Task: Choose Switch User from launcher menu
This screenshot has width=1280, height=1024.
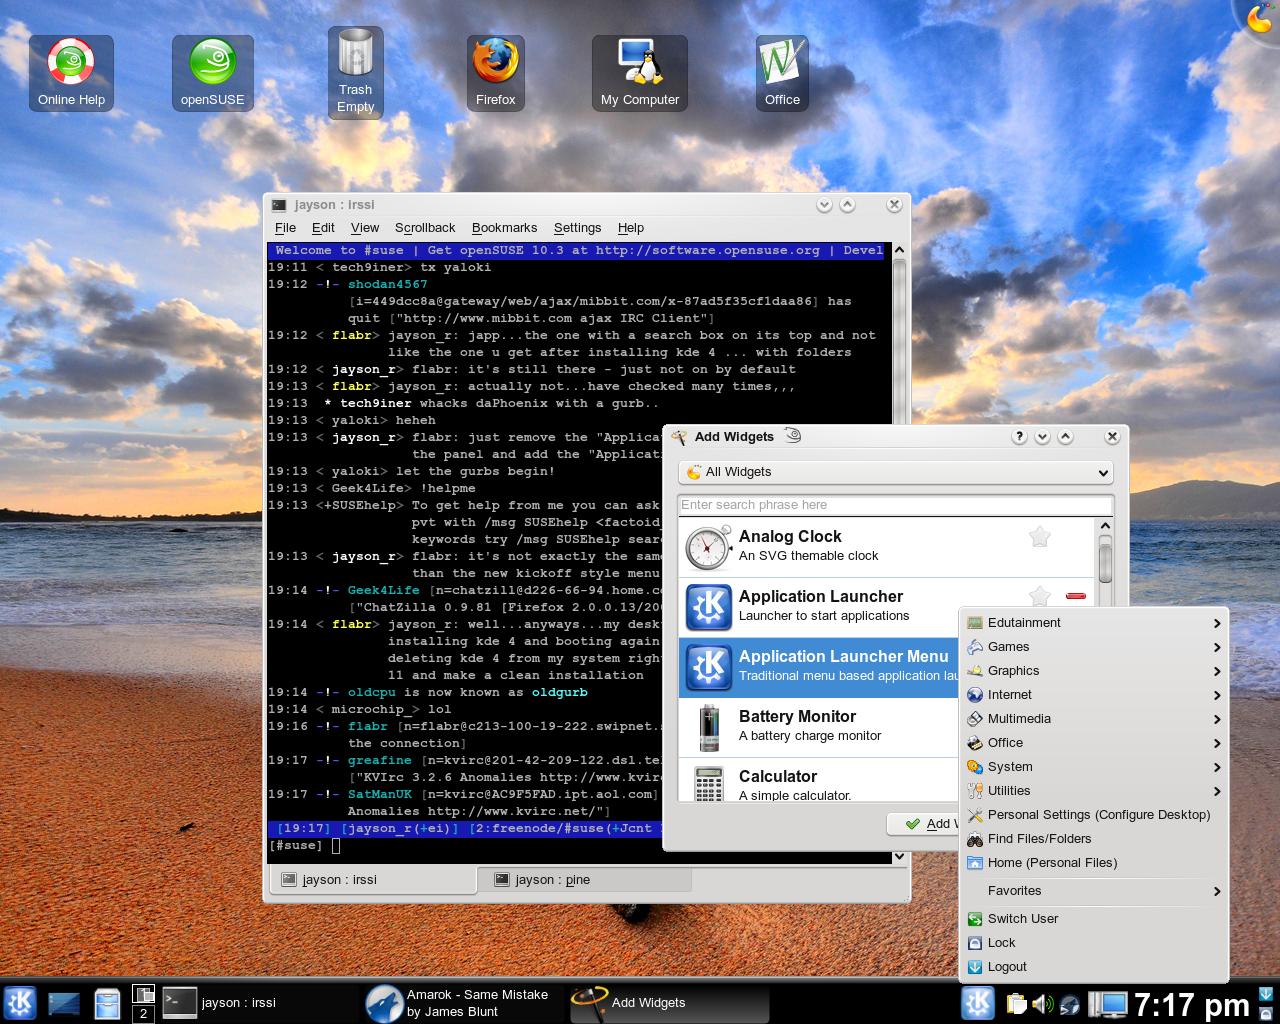Action: coord(1094,919)
